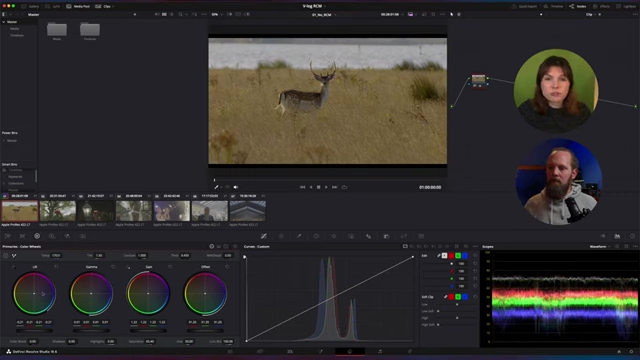Show the Nodes panel
The height and width of the screenshot is (360, 640).
click(578, 7)
